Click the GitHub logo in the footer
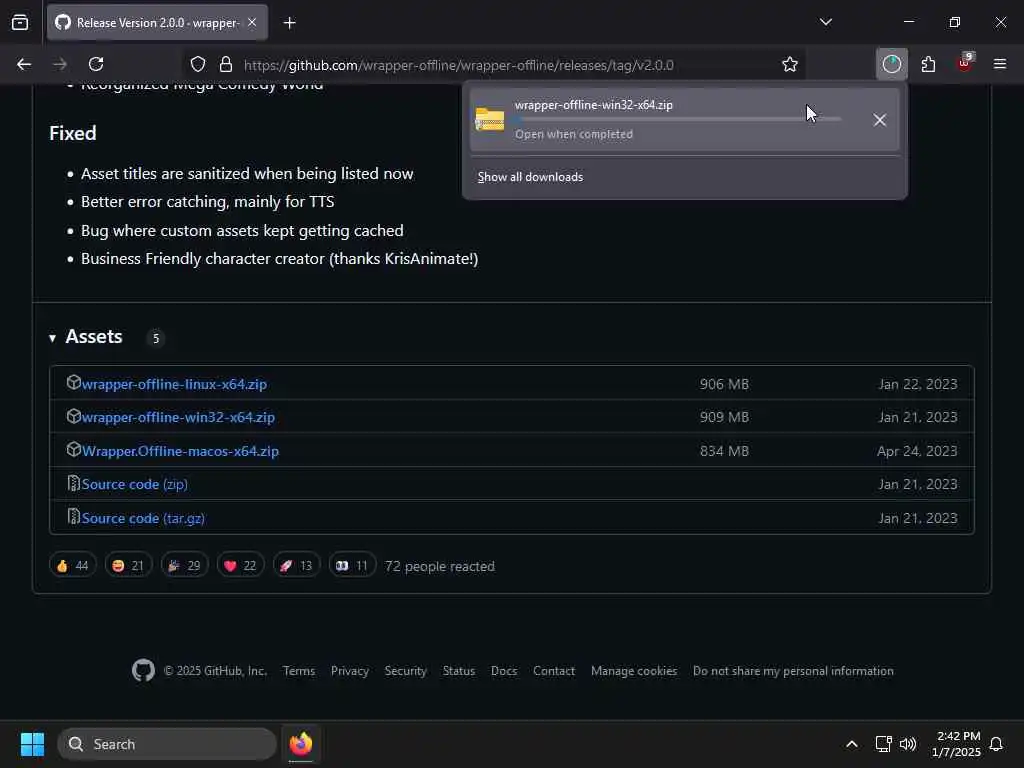 [144, 671]
